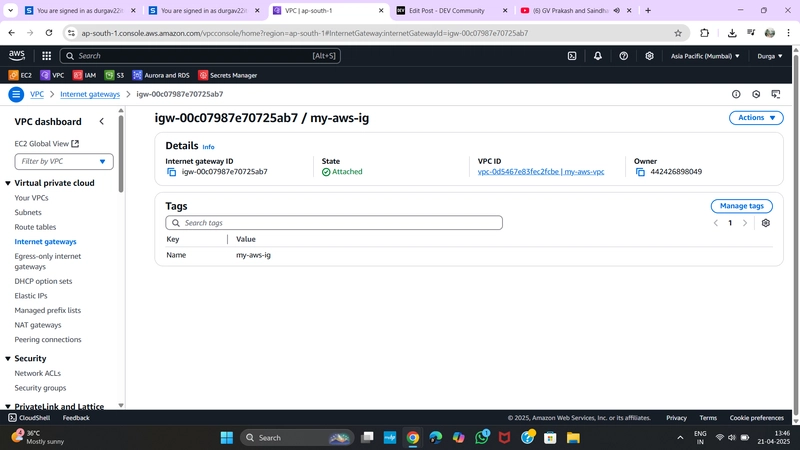This screenshot has height=450, width=800.
Task: Collapse the Security section
Action: click(8, 359)
